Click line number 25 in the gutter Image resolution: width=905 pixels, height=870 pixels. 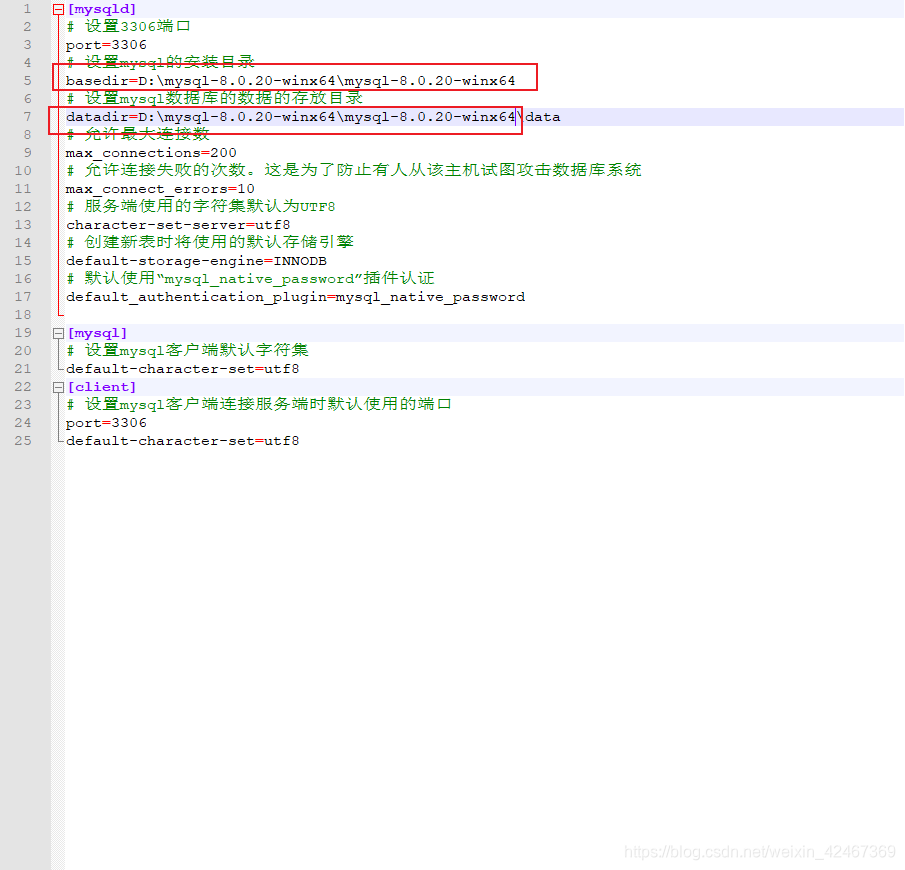[x=23, y=440]
